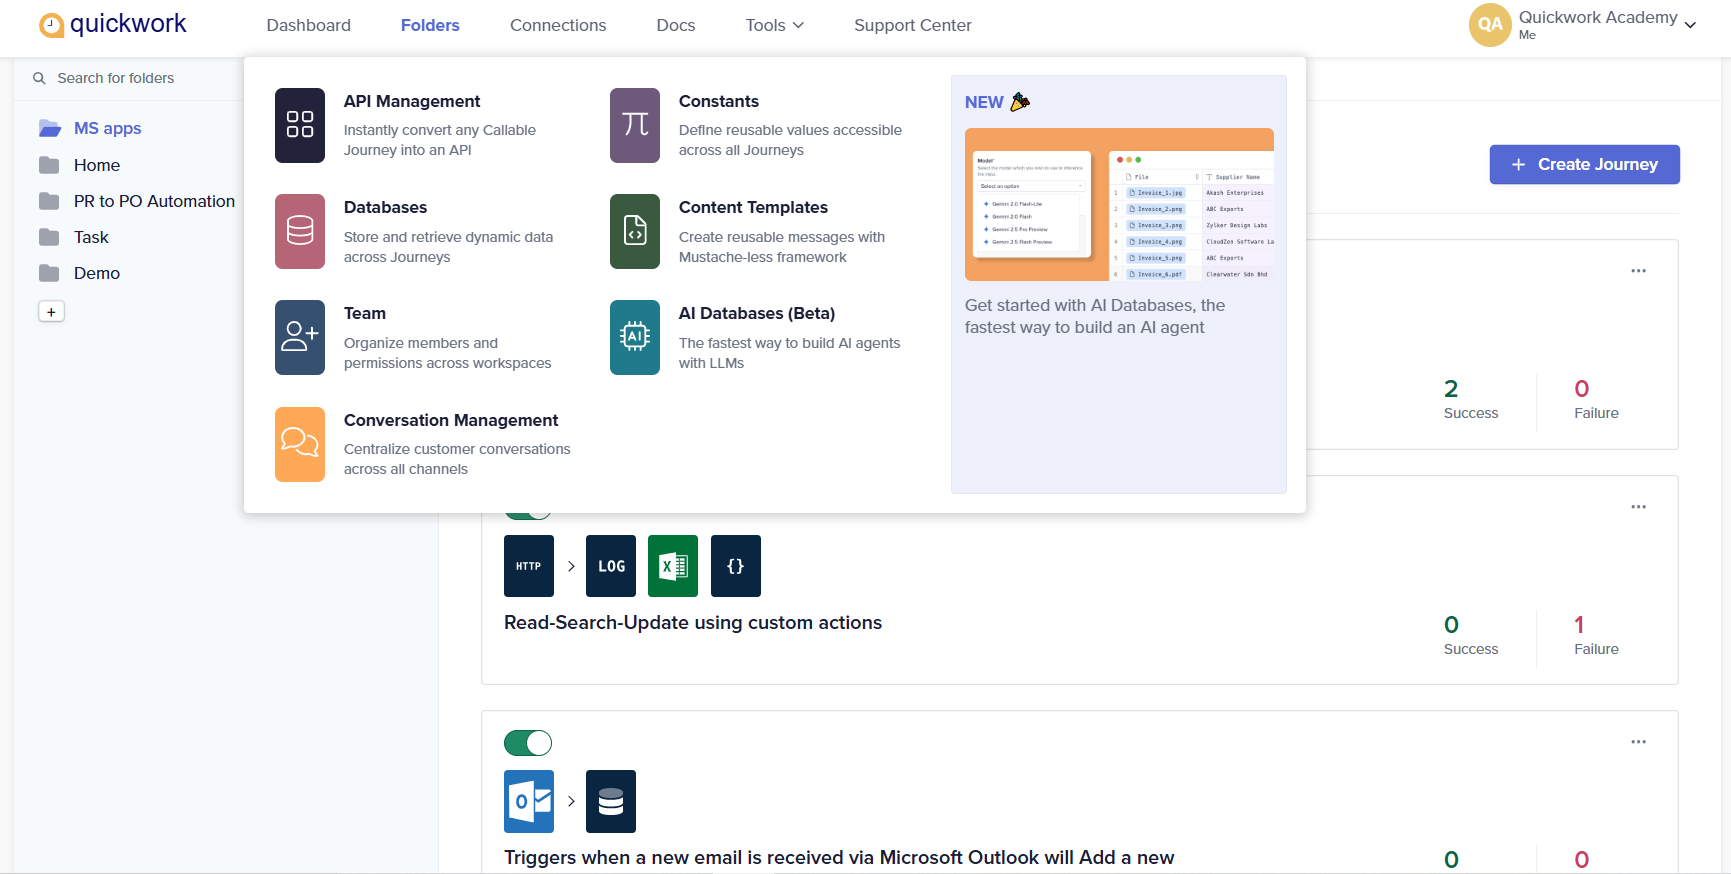Screen dimensions: 1731x874
Task: Click the Microsoft Outlook trigger icon
Action: tap(529, 801)
